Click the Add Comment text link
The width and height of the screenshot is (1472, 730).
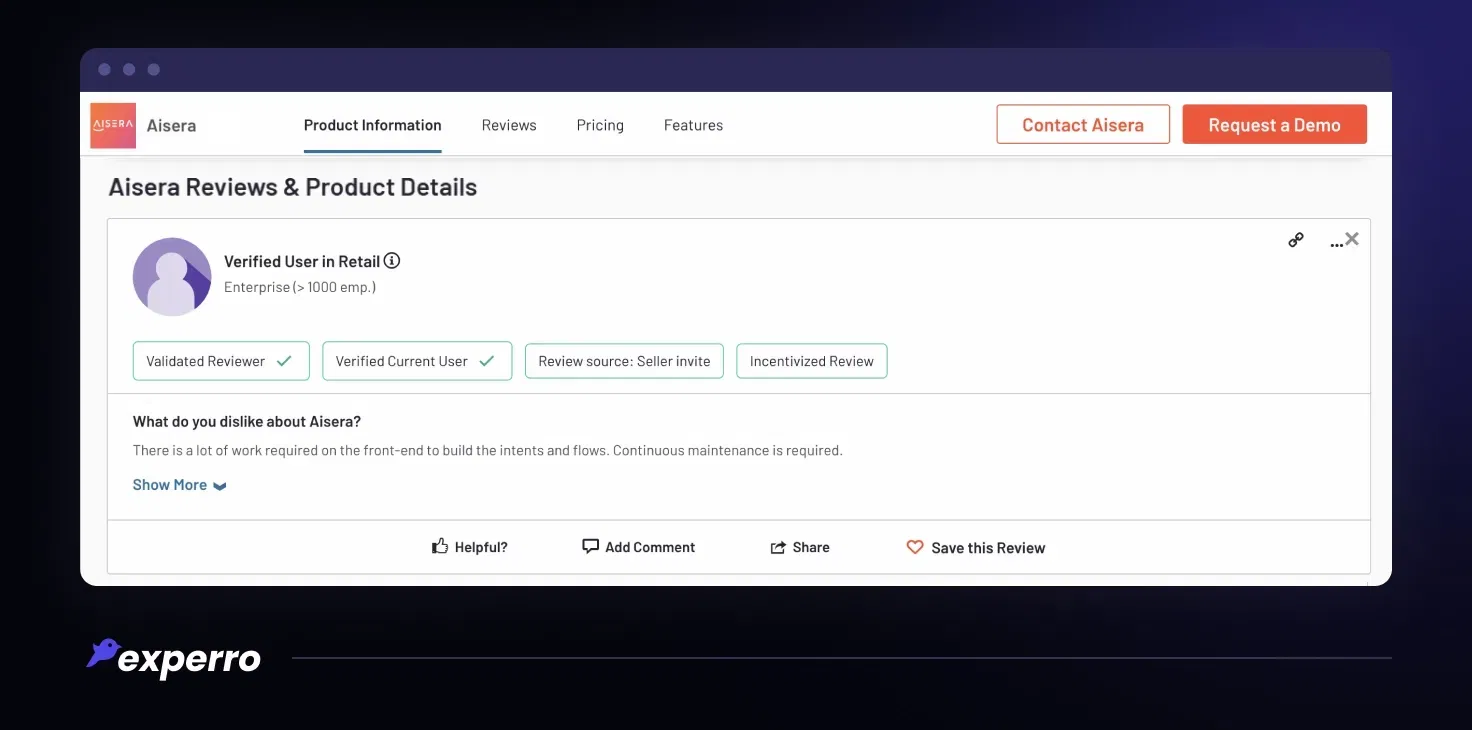650,547
